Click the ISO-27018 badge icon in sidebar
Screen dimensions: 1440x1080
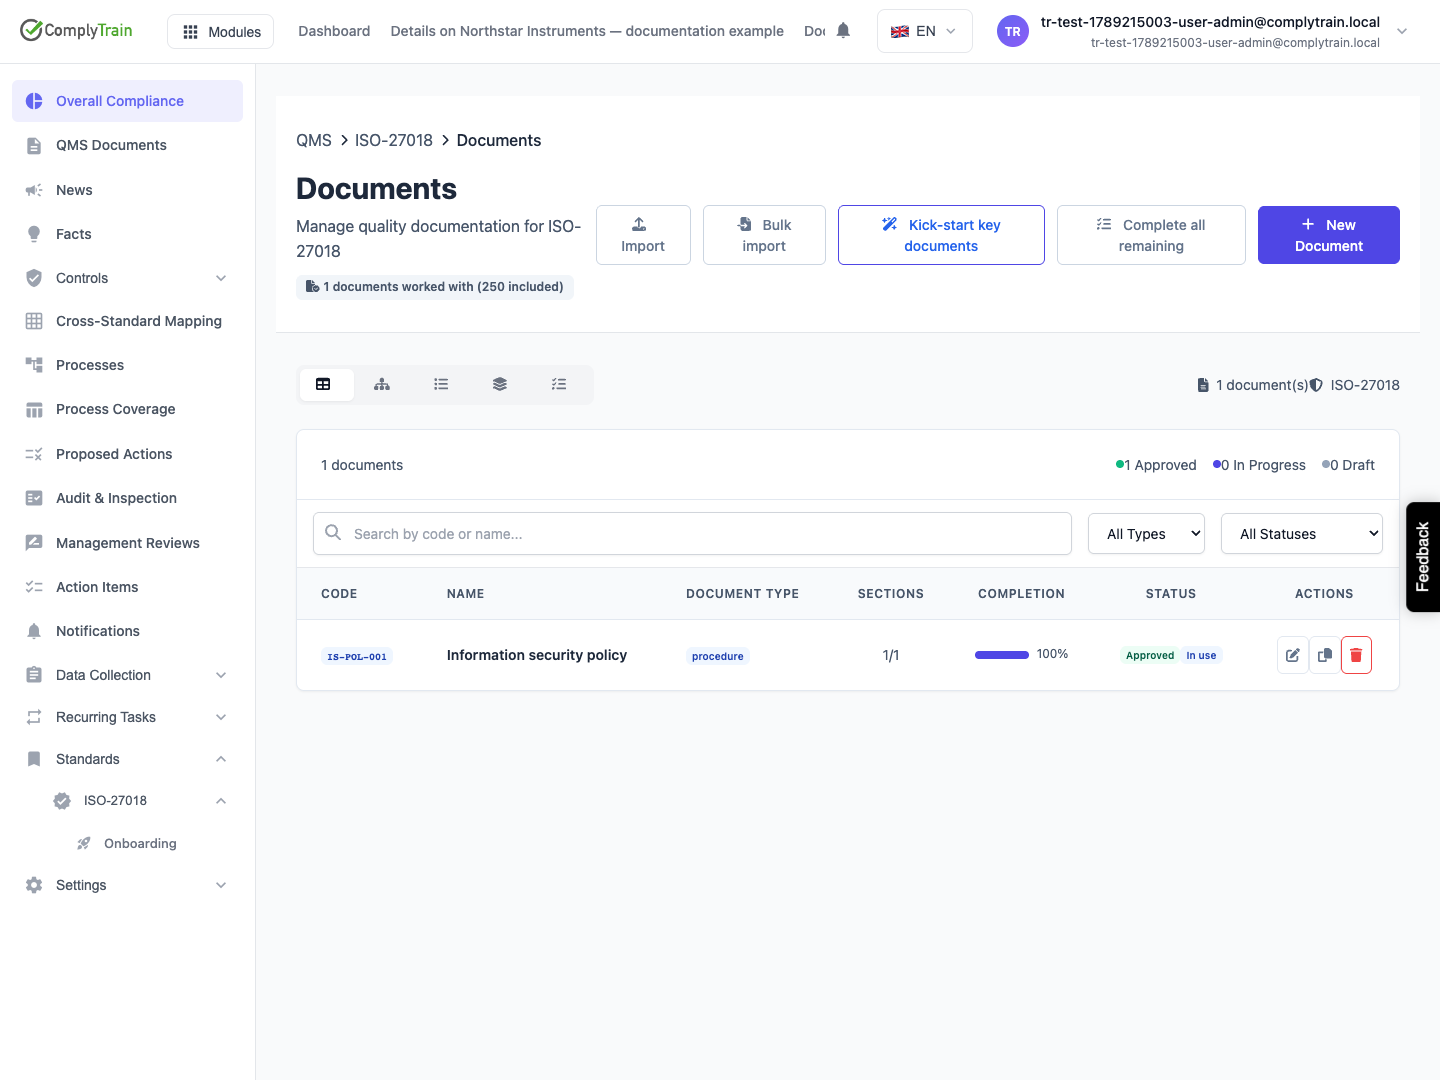click(62, 801)
